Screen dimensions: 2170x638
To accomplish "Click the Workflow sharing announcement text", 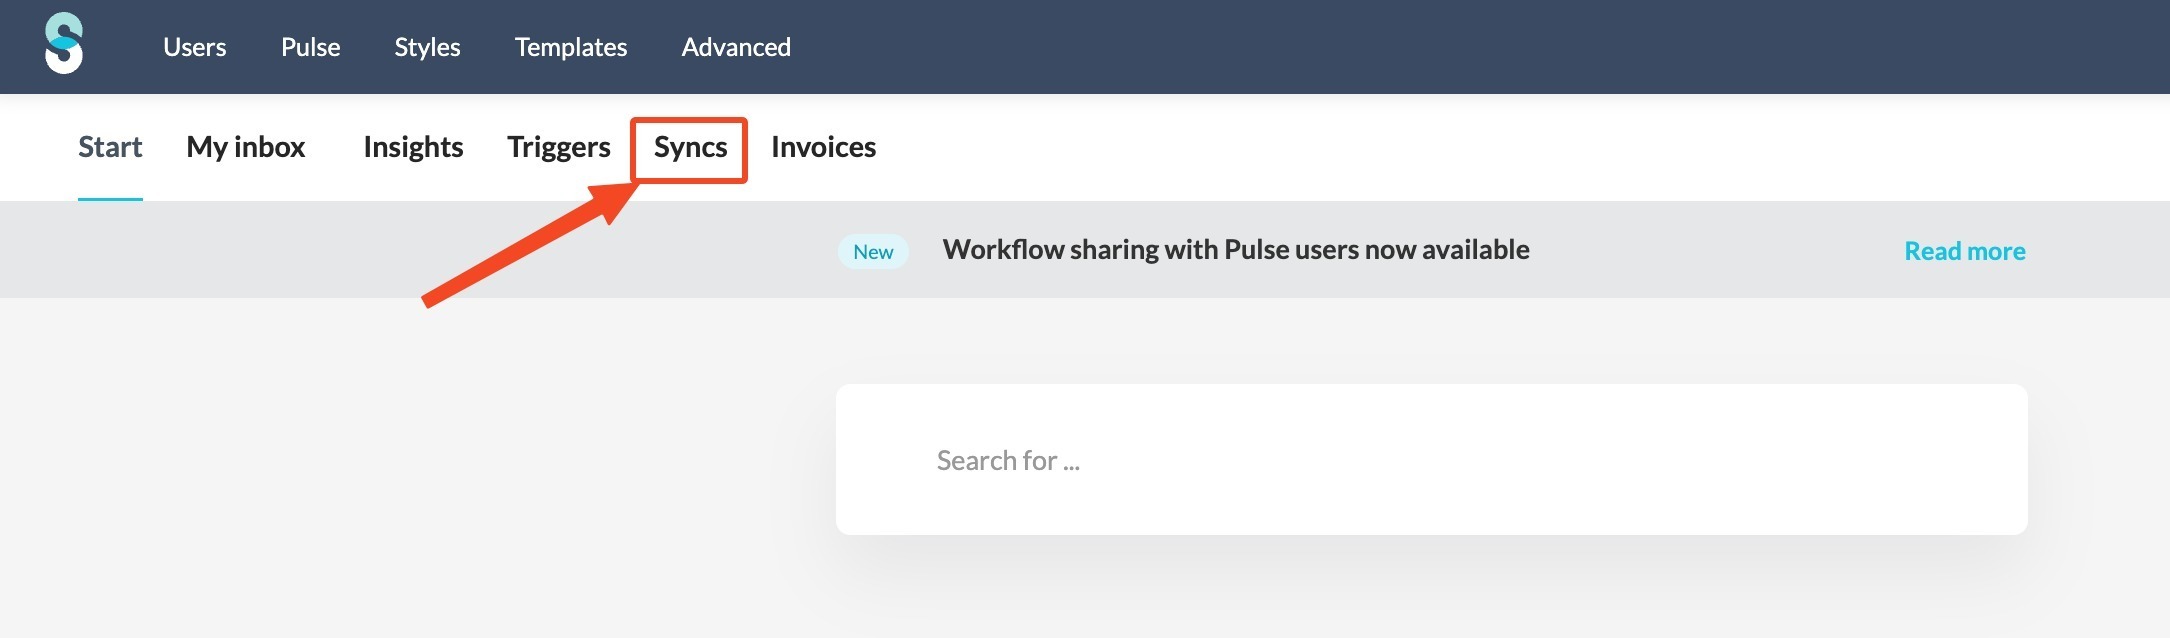I will point(1236,250).
